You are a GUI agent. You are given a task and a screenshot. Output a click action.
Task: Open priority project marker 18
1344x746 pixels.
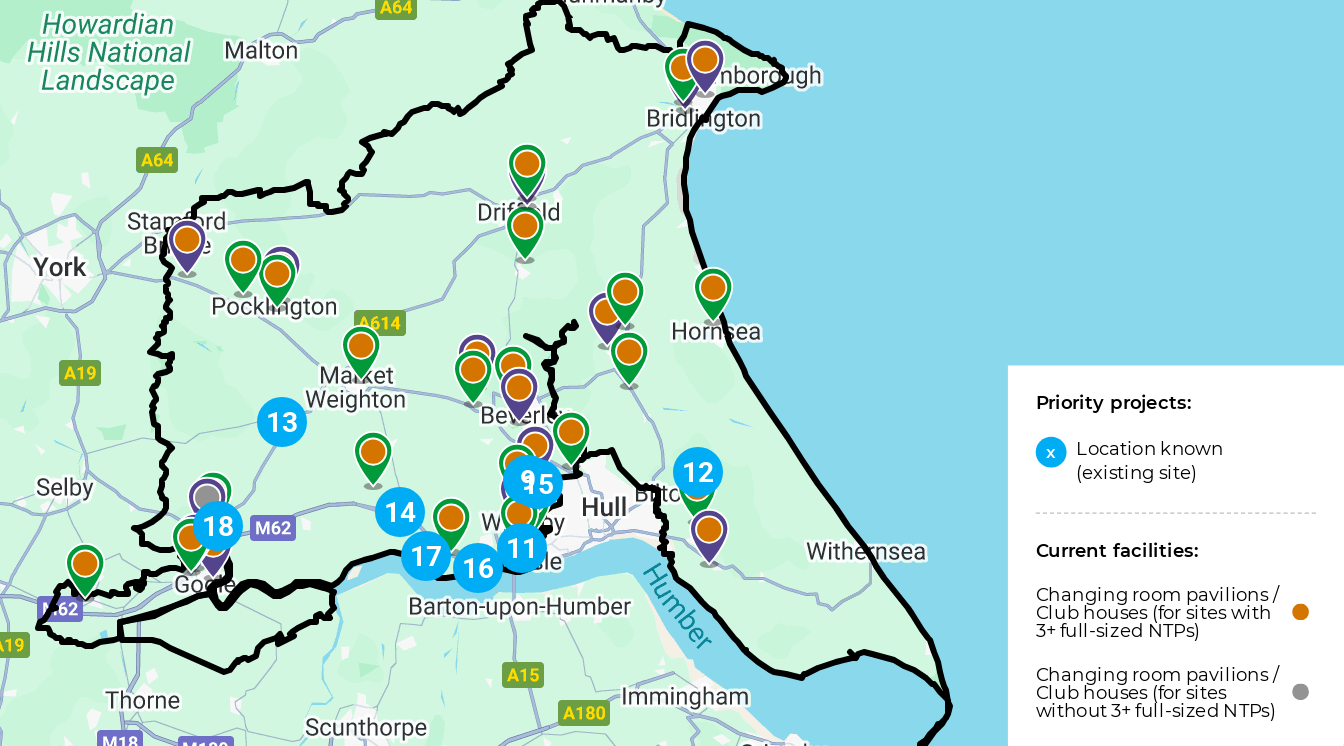coord(218,526)
